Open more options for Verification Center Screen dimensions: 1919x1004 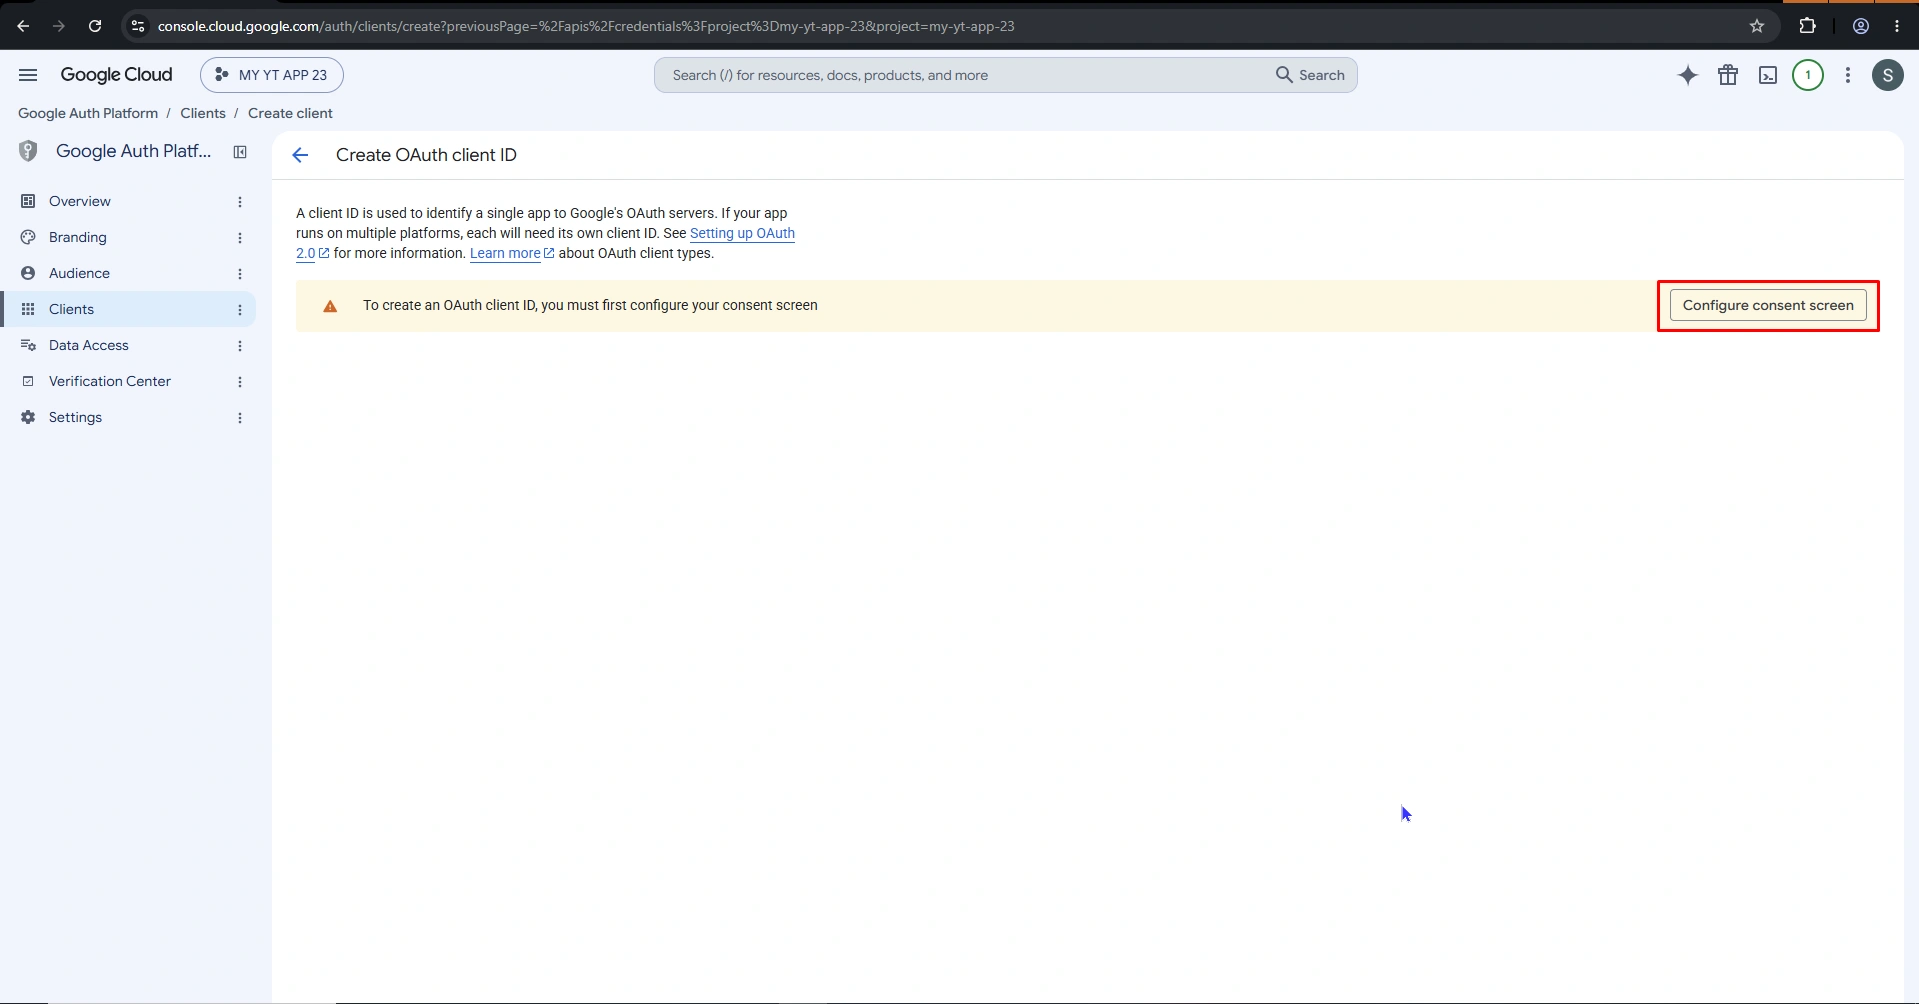240,382
